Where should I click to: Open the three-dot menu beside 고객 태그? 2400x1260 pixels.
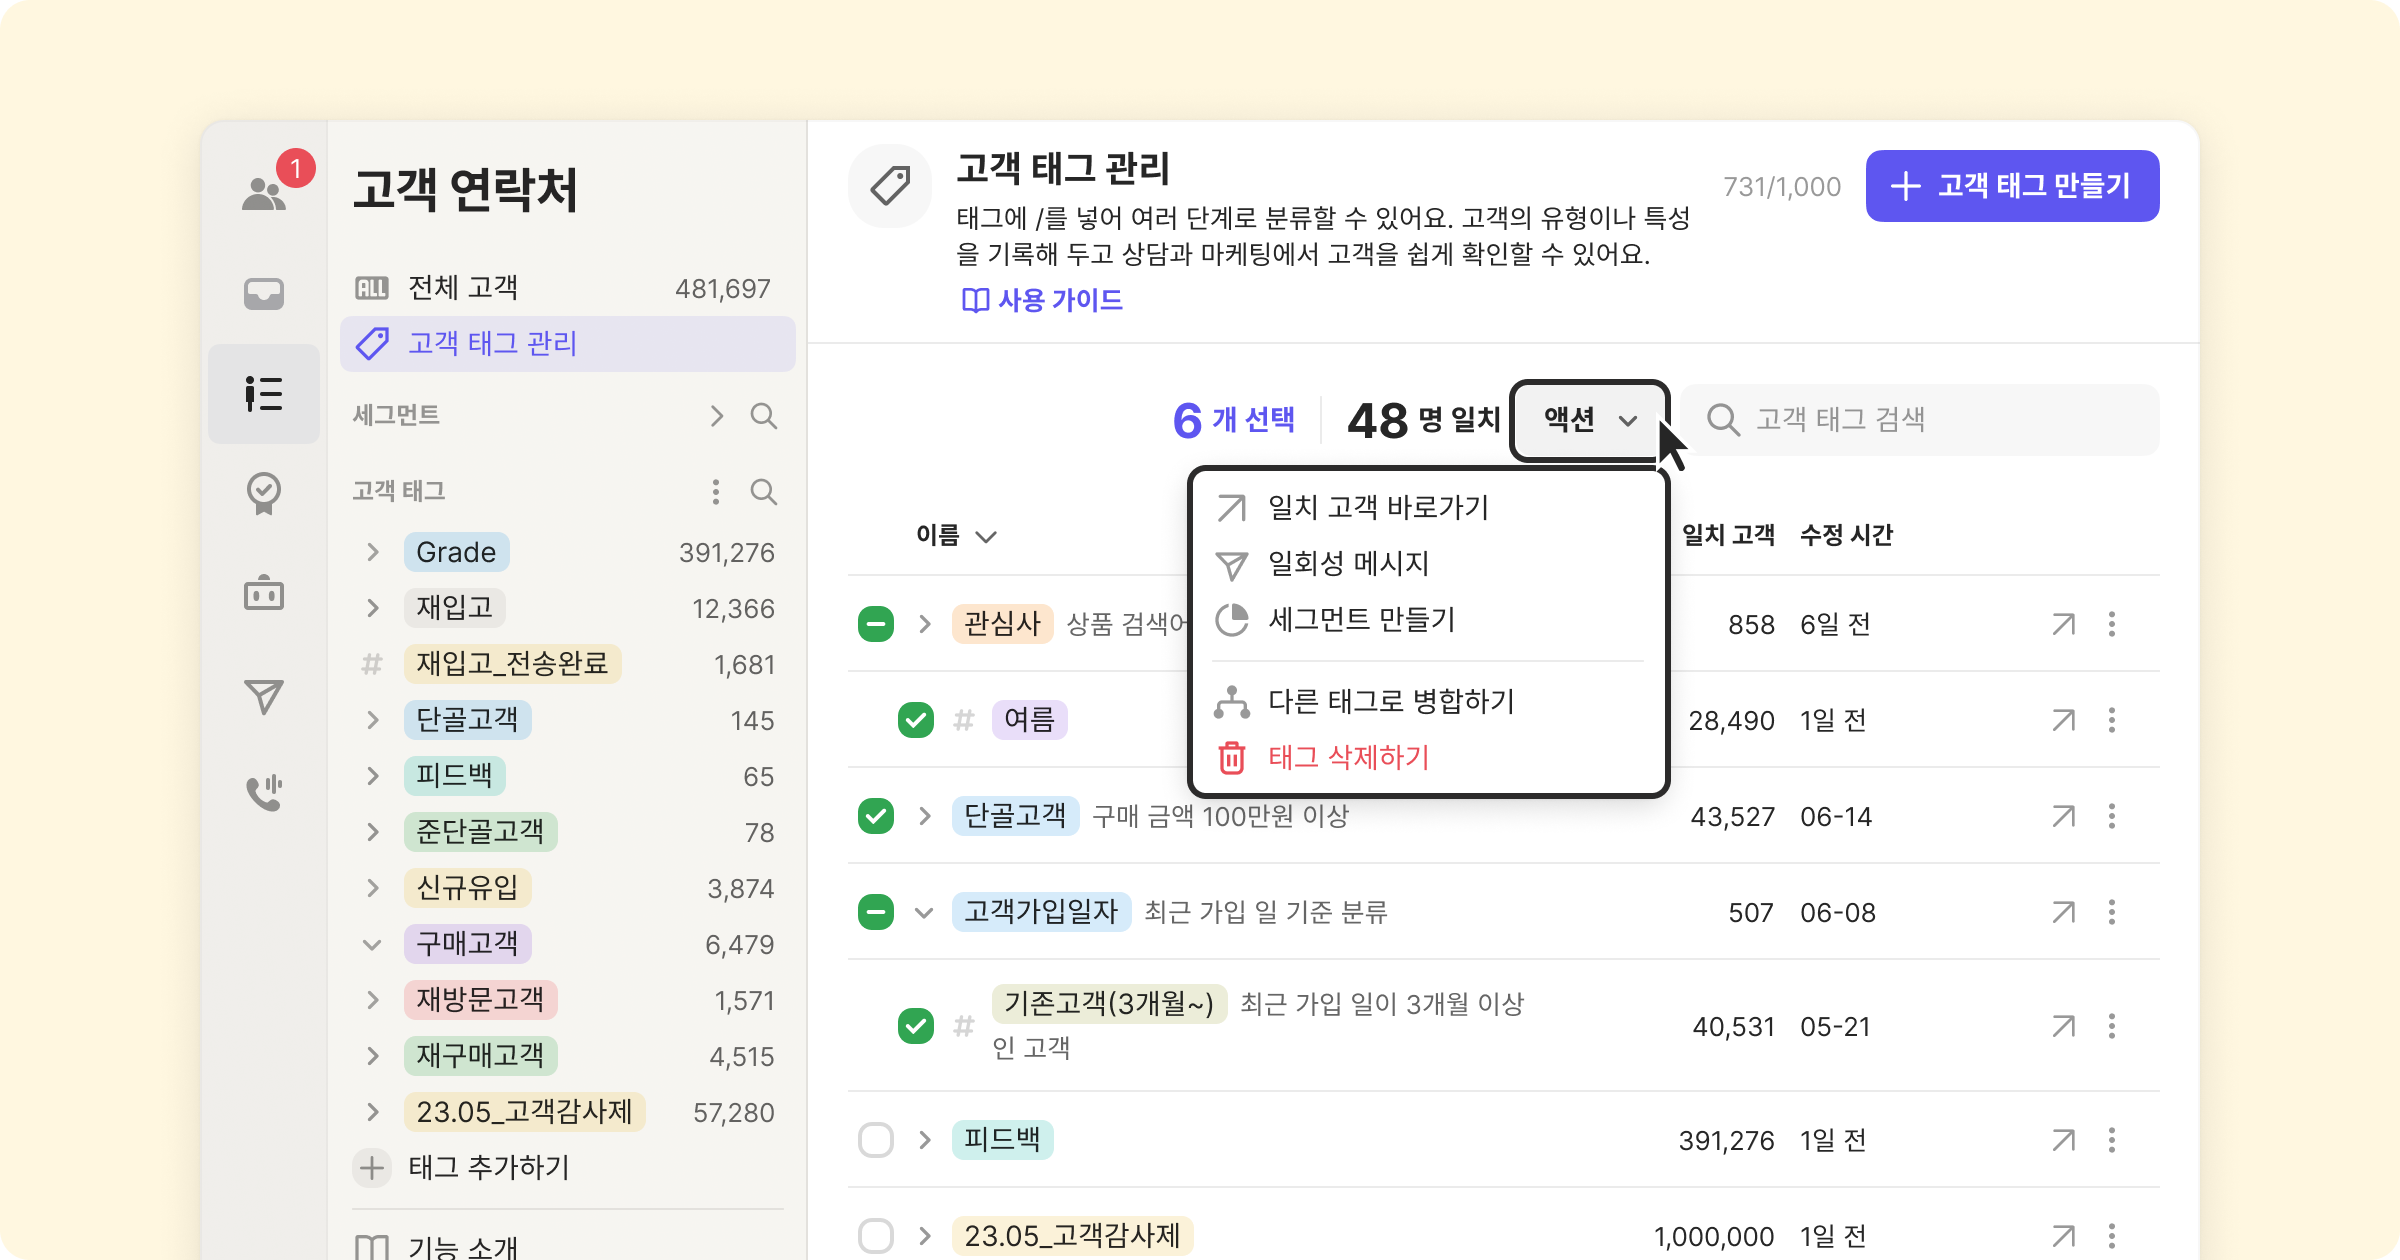click(715, 491)
